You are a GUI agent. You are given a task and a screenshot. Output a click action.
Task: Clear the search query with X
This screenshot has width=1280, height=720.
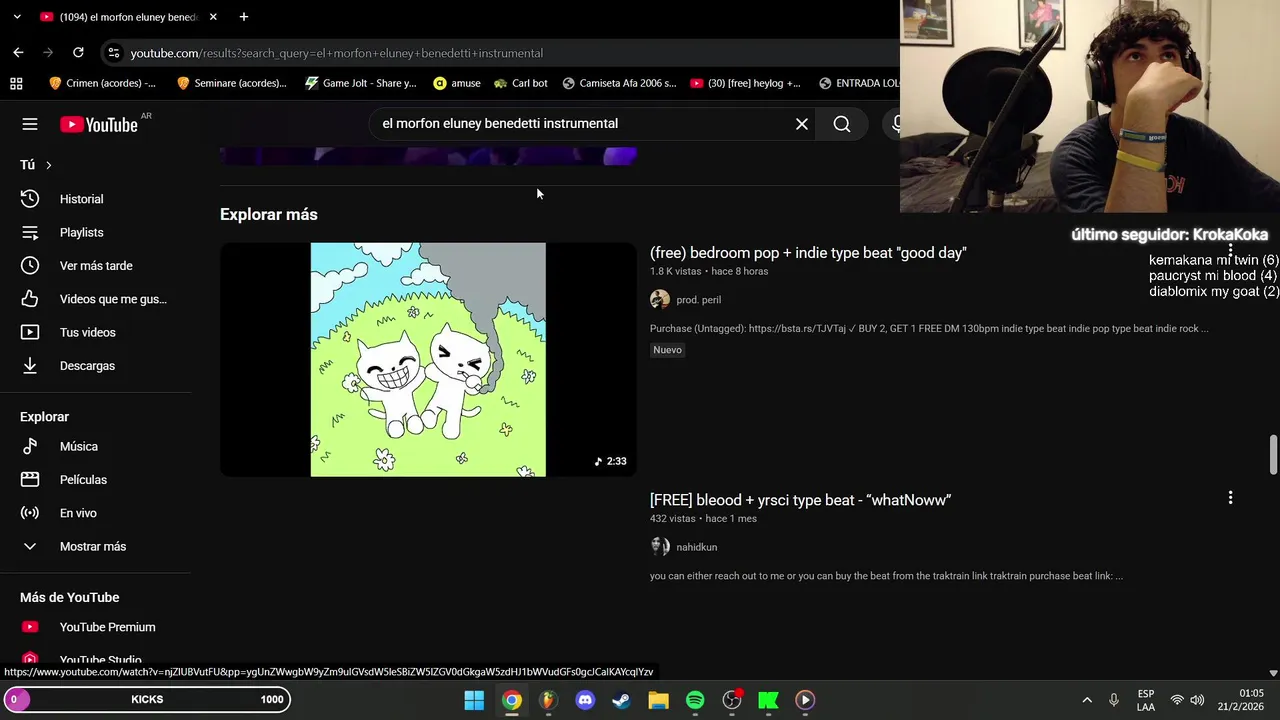click(802, 124)
